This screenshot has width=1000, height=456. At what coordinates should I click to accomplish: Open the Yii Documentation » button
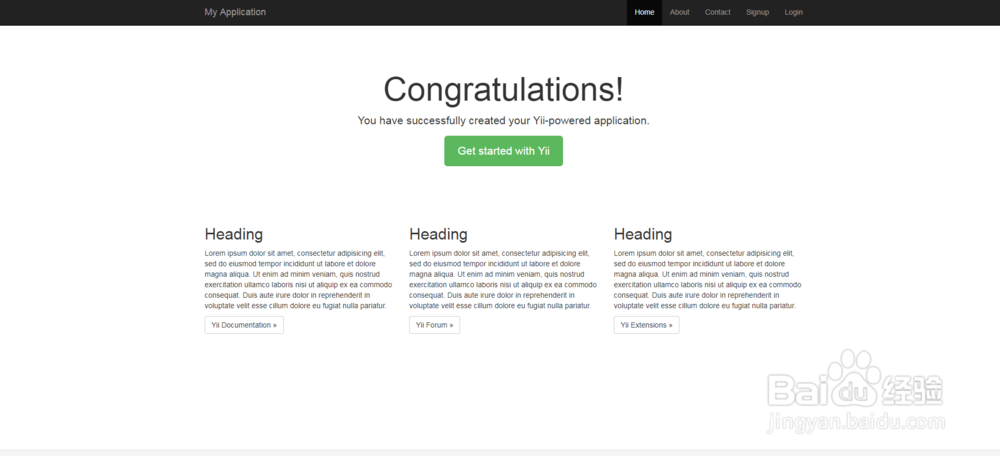coord(244,325)
